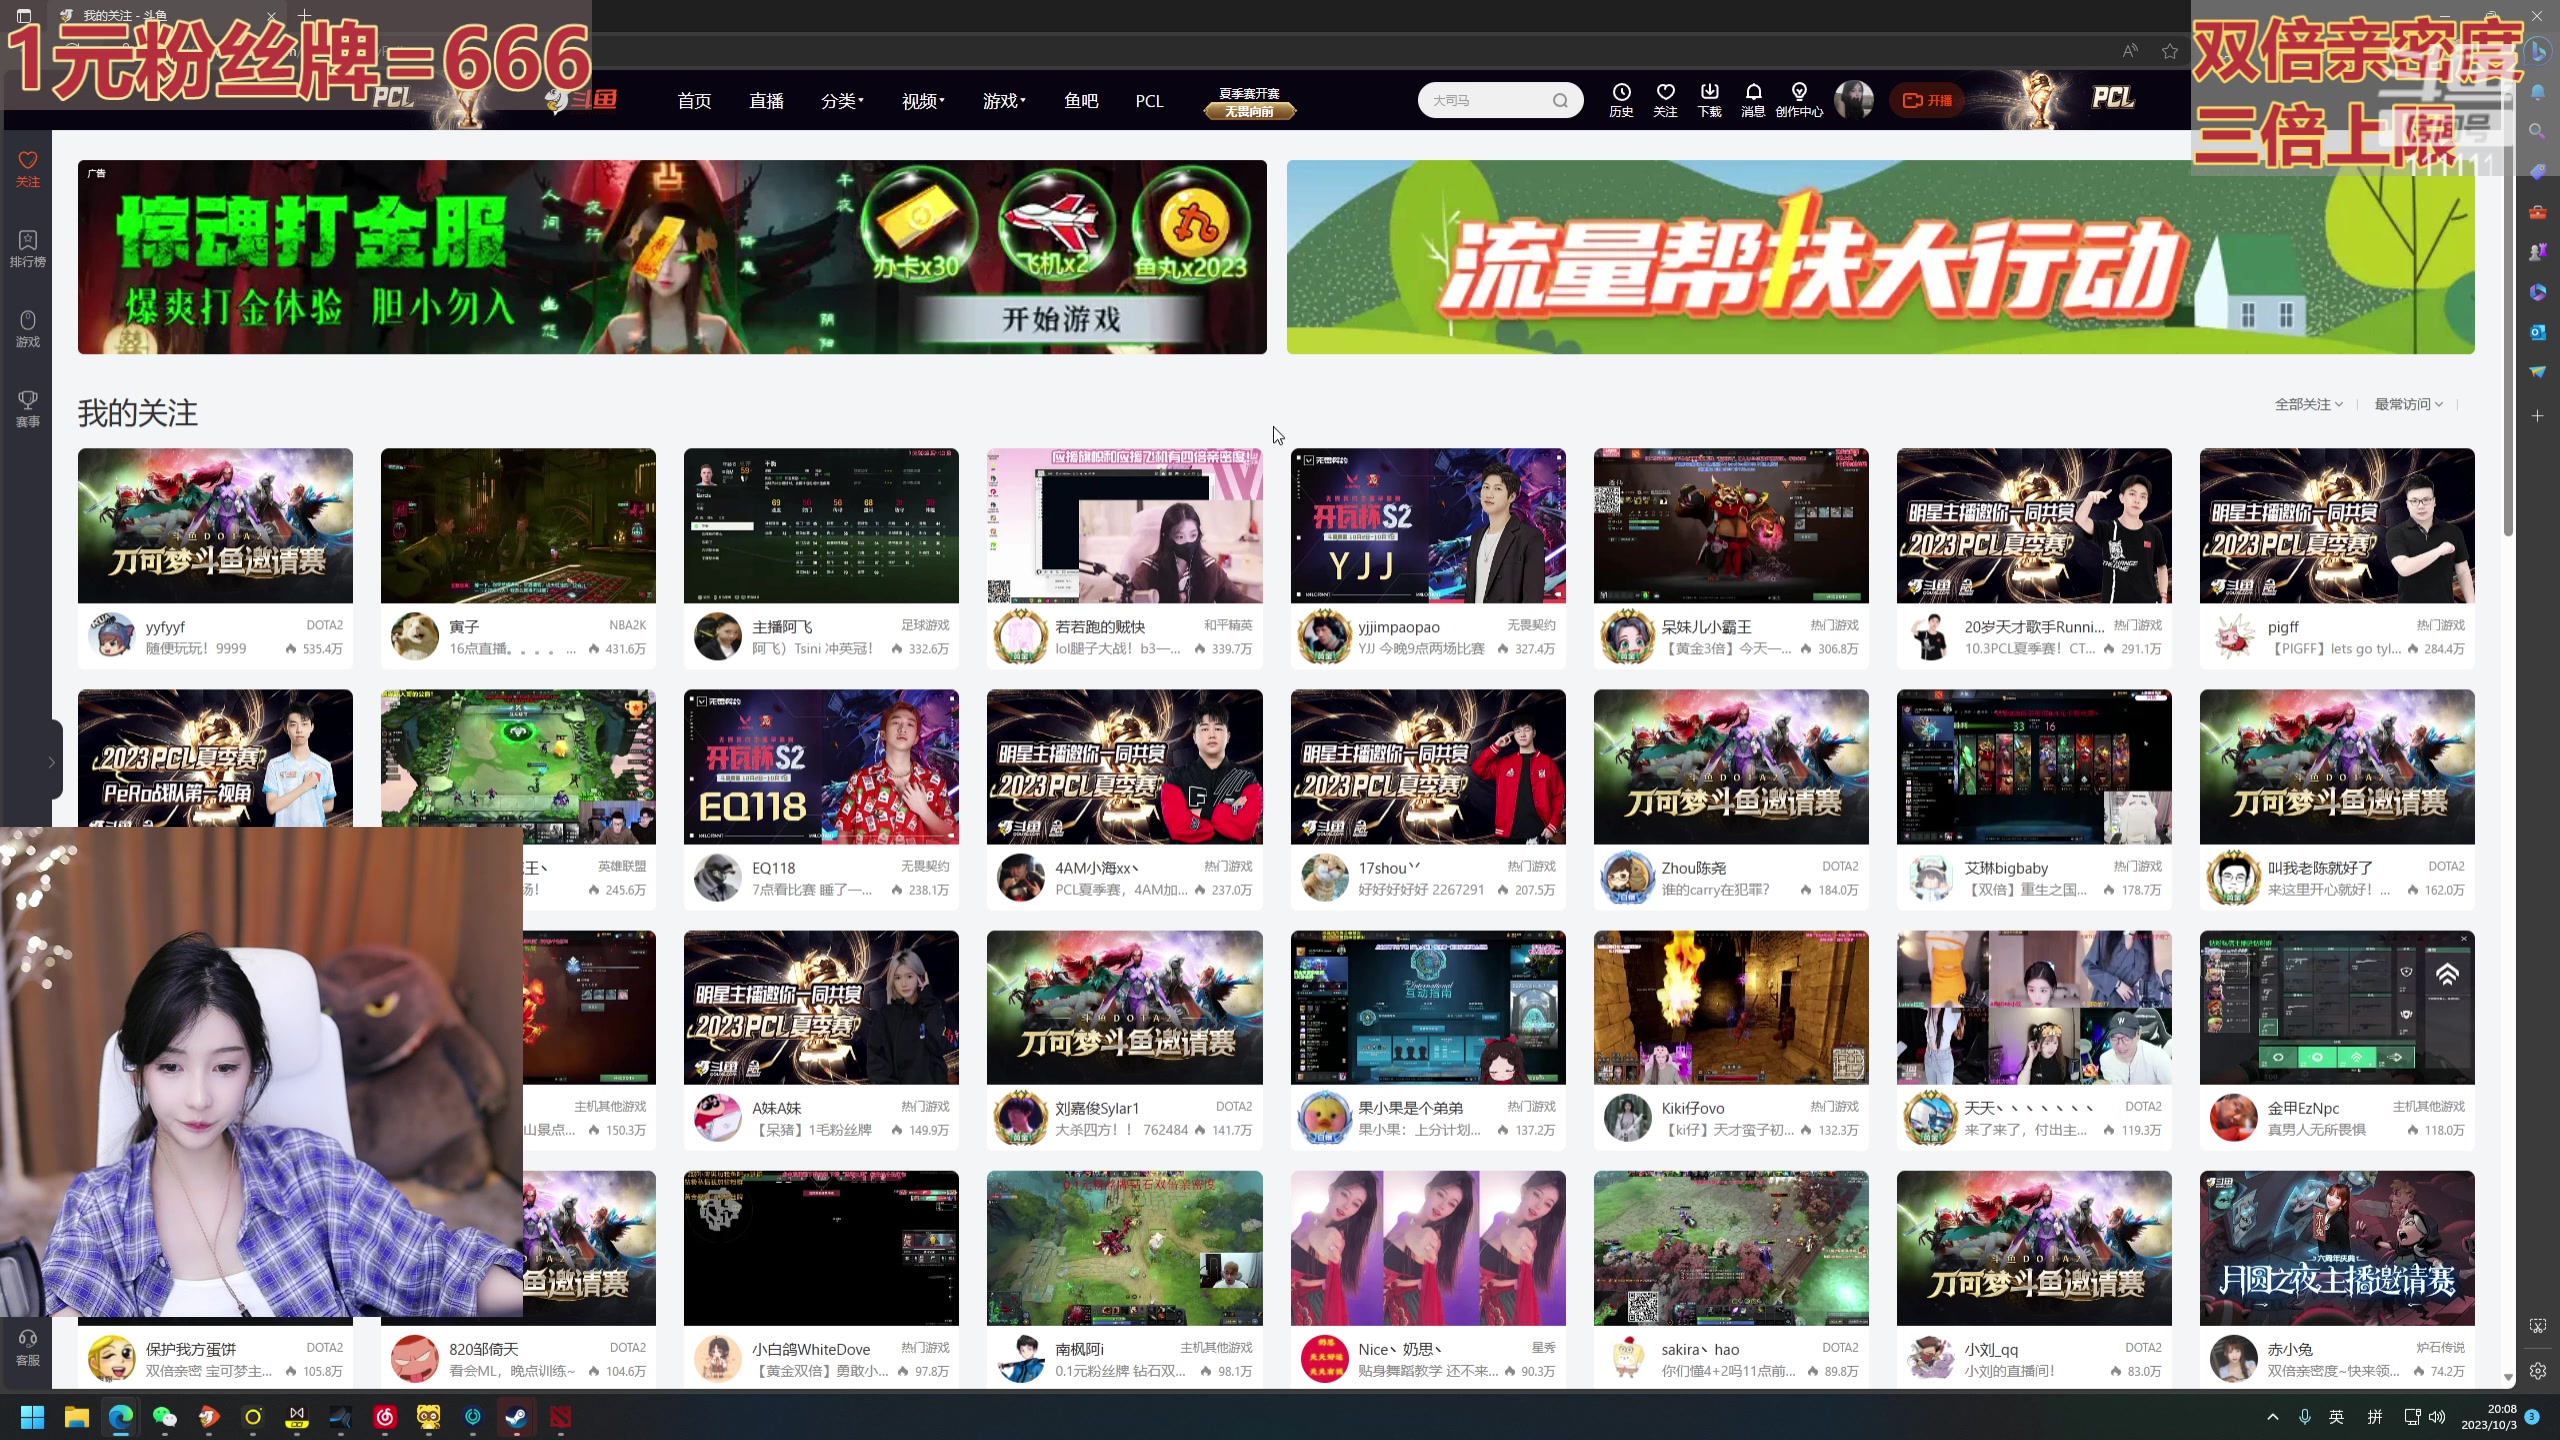The image size is (2560, 1440).
Task: Open yyfyyf's stream thumbnail
Action: point(215,525)
